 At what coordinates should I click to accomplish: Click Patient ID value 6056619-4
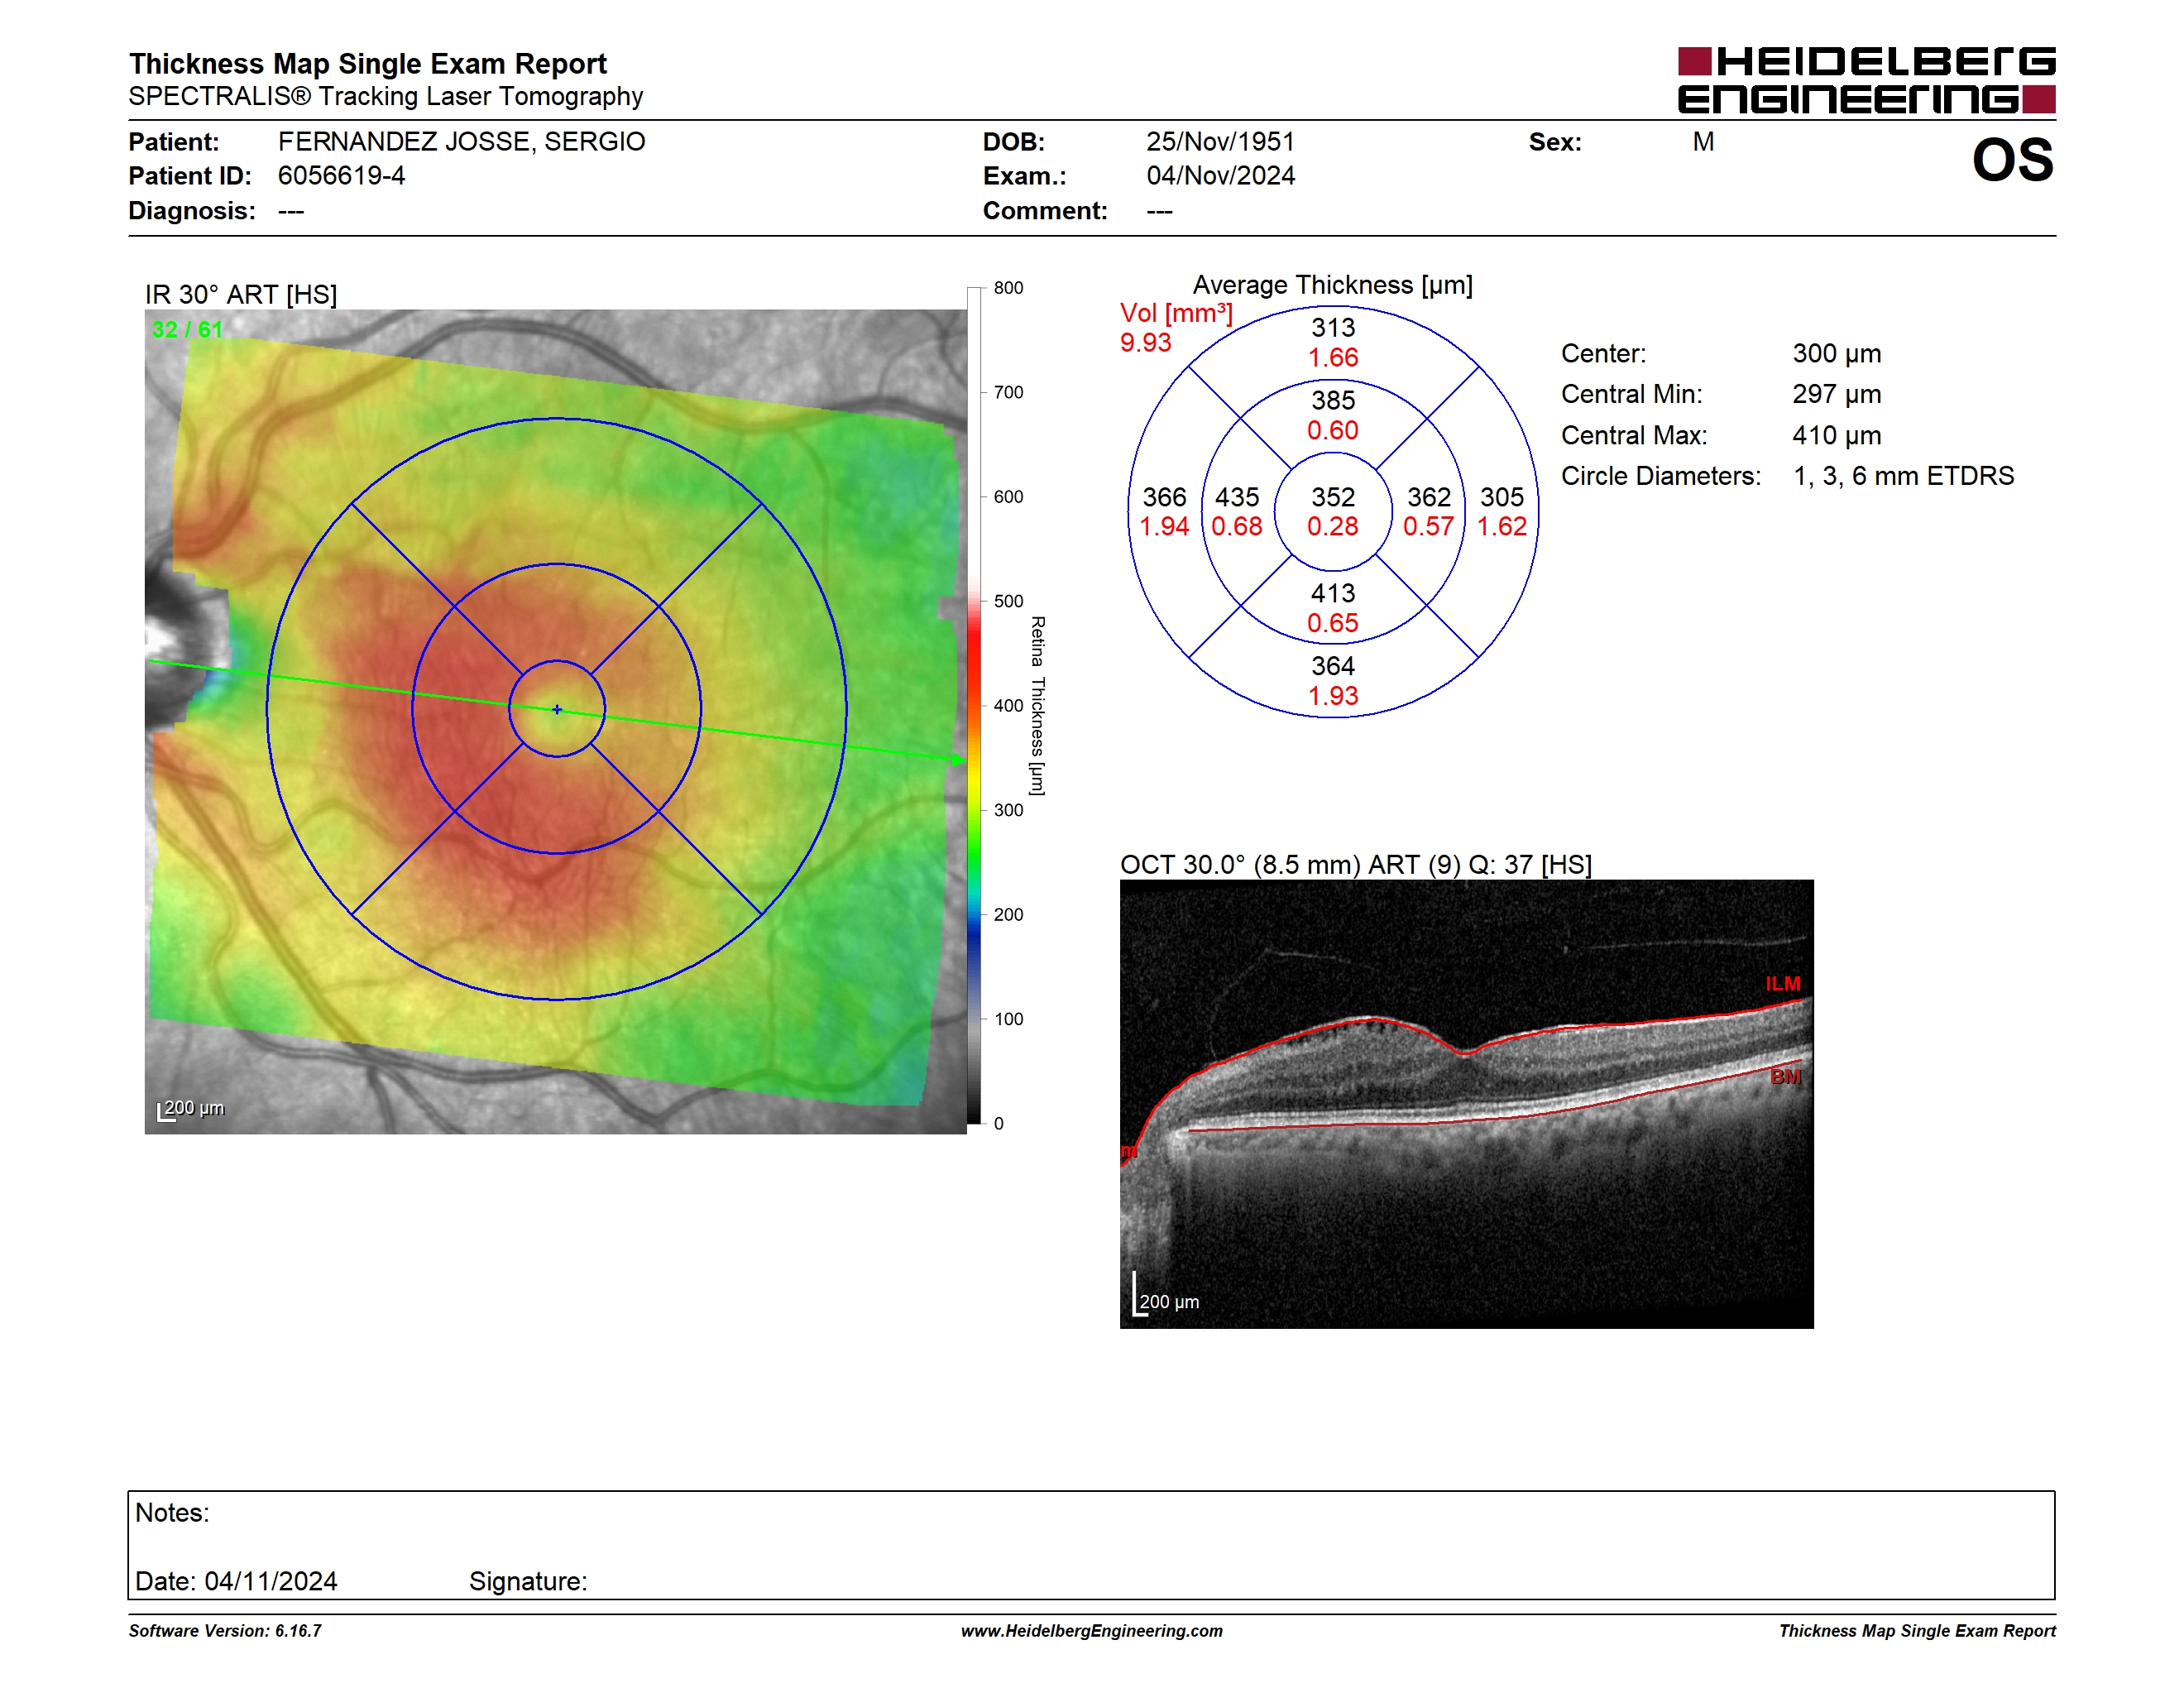341,175
